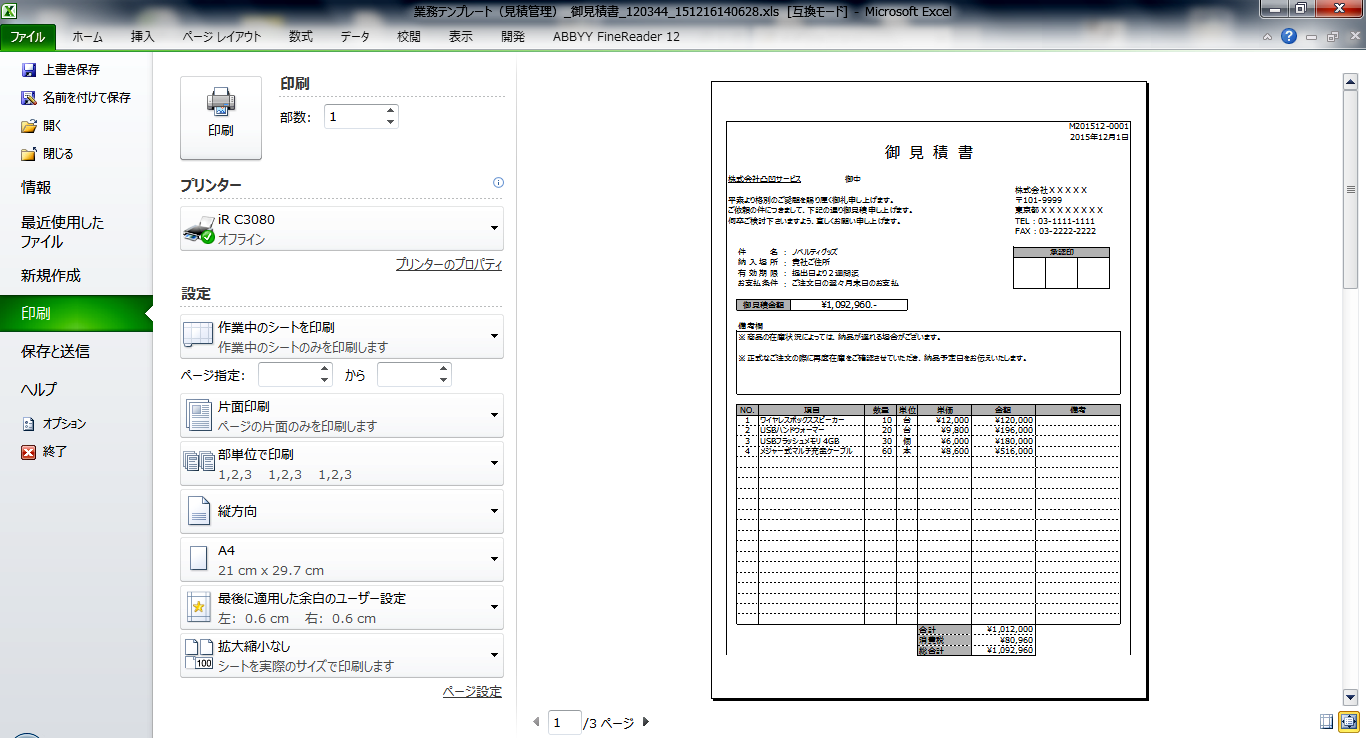Click the 上書き保存 save icon
The height and width of the screenshot is (738, 1366).
pyautogui.click(x=29, y=70)
